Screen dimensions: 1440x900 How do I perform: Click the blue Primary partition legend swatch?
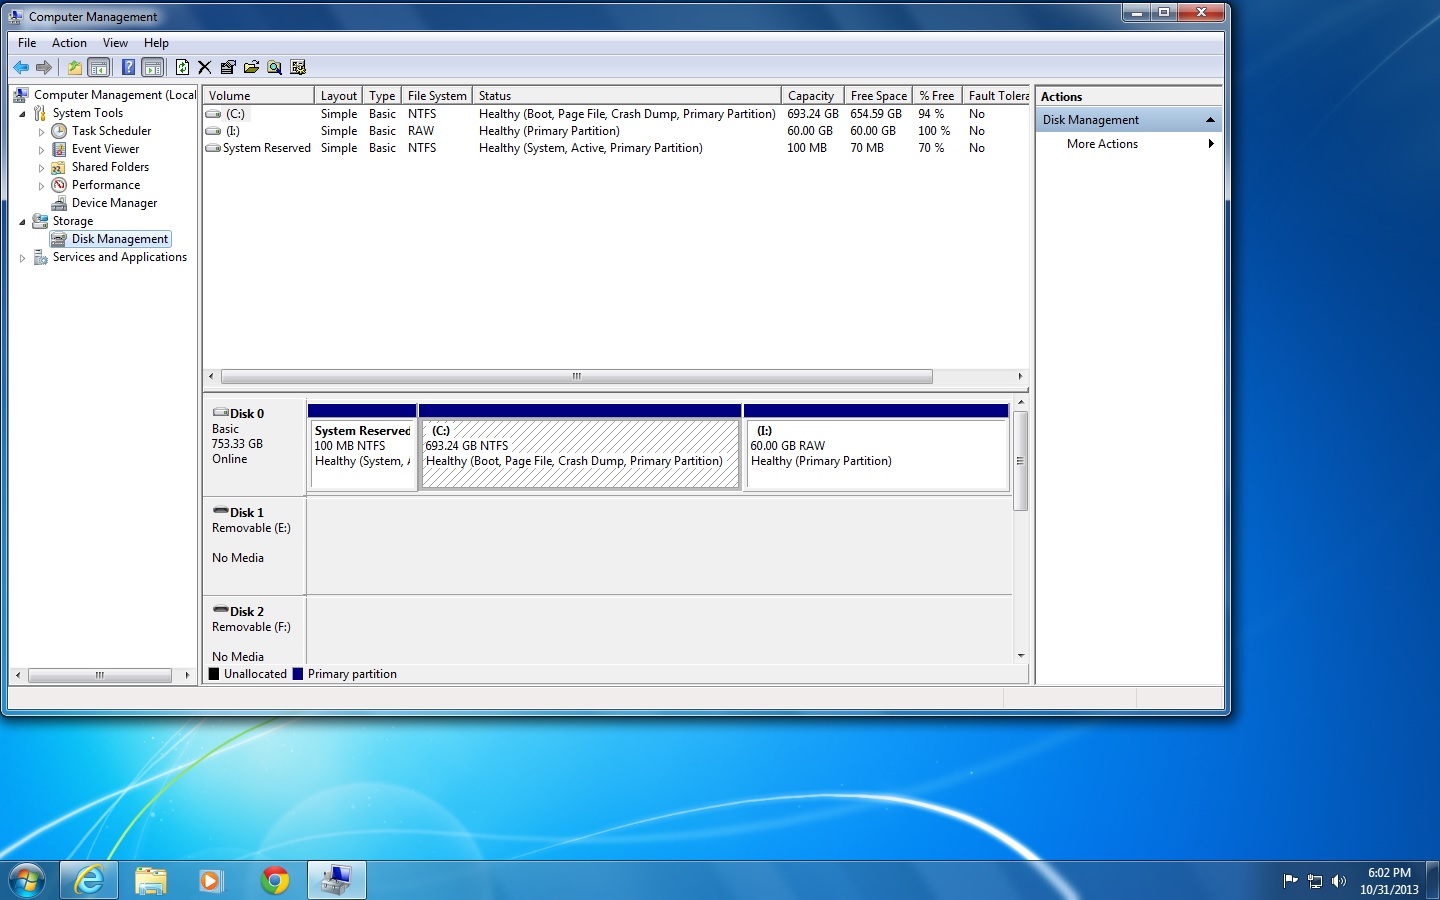pyautogui.click(x=297, y=674)
